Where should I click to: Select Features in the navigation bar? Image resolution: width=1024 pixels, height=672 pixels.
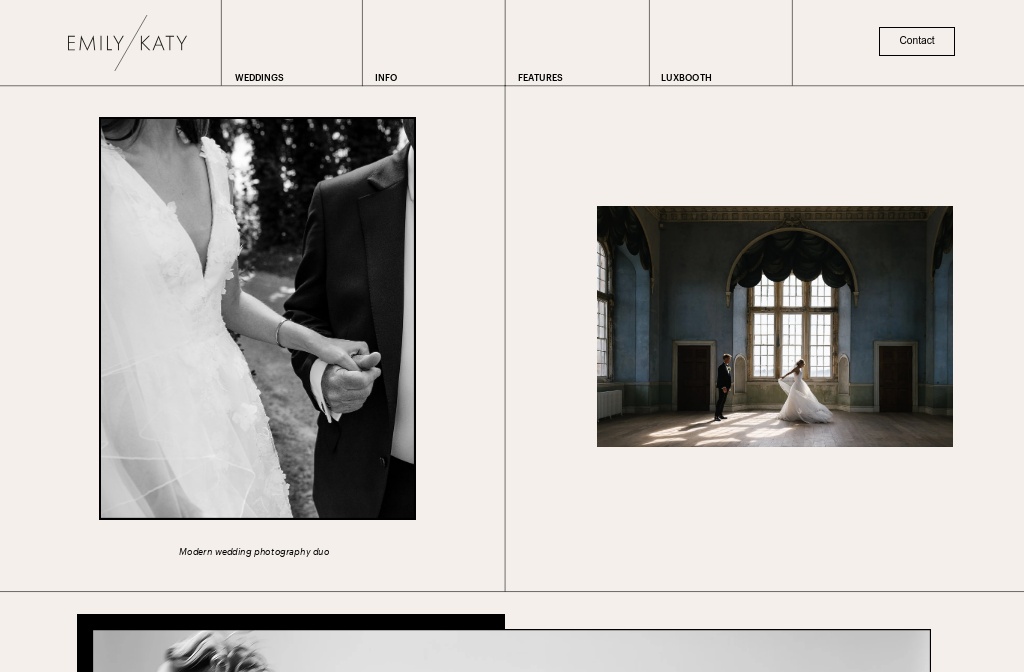click(x=540, y=78)
